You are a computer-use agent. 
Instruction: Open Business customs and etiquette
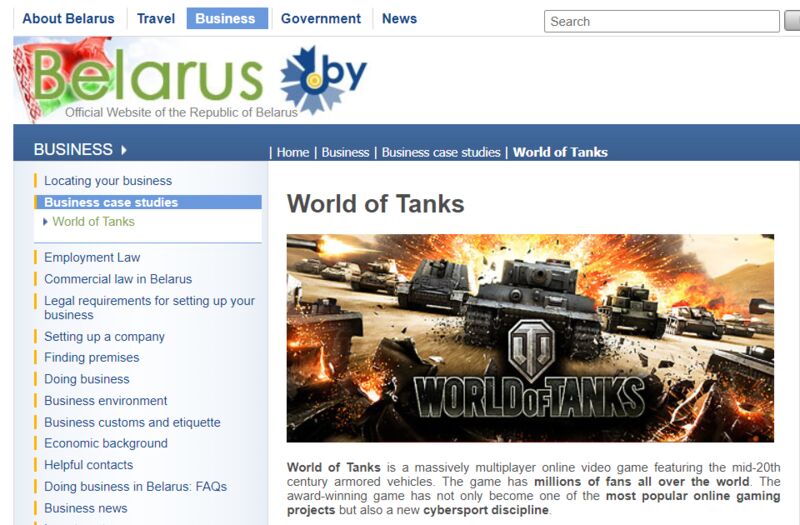click(132, 422)
